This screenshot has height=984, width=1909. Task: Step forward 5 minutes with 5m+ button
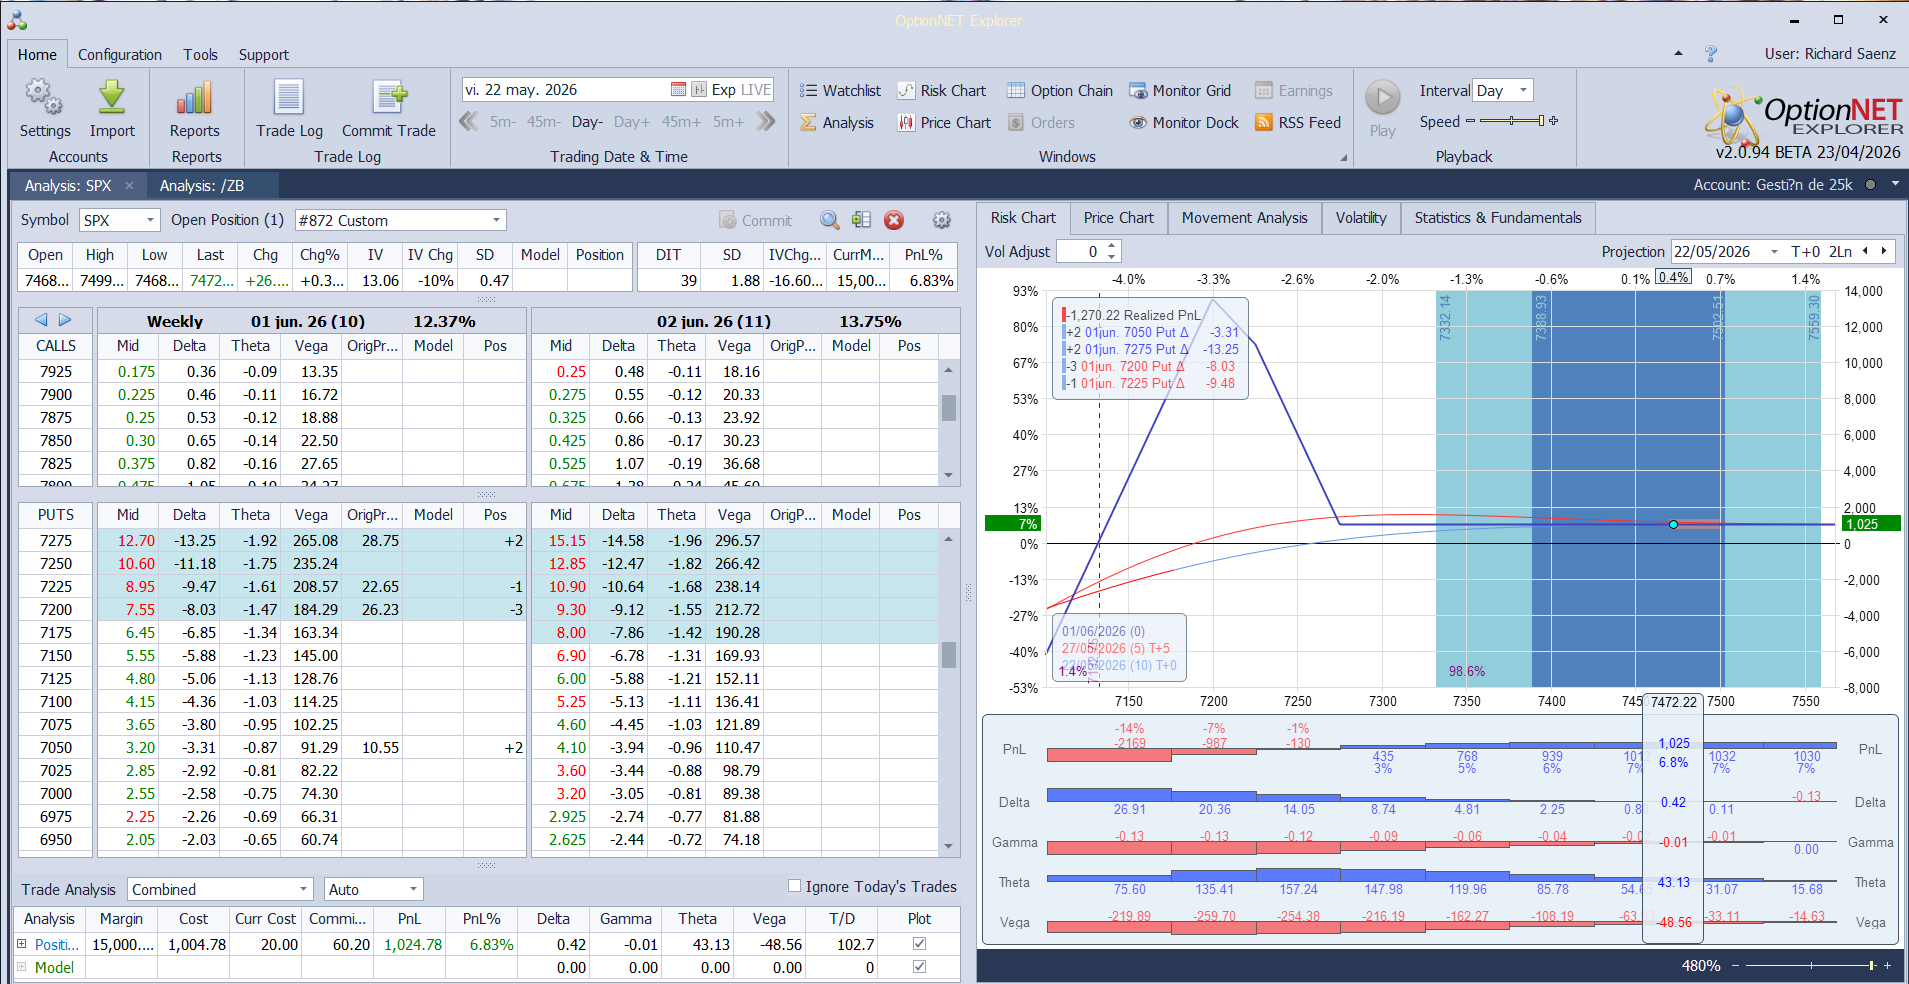click(x=728, y=122)
